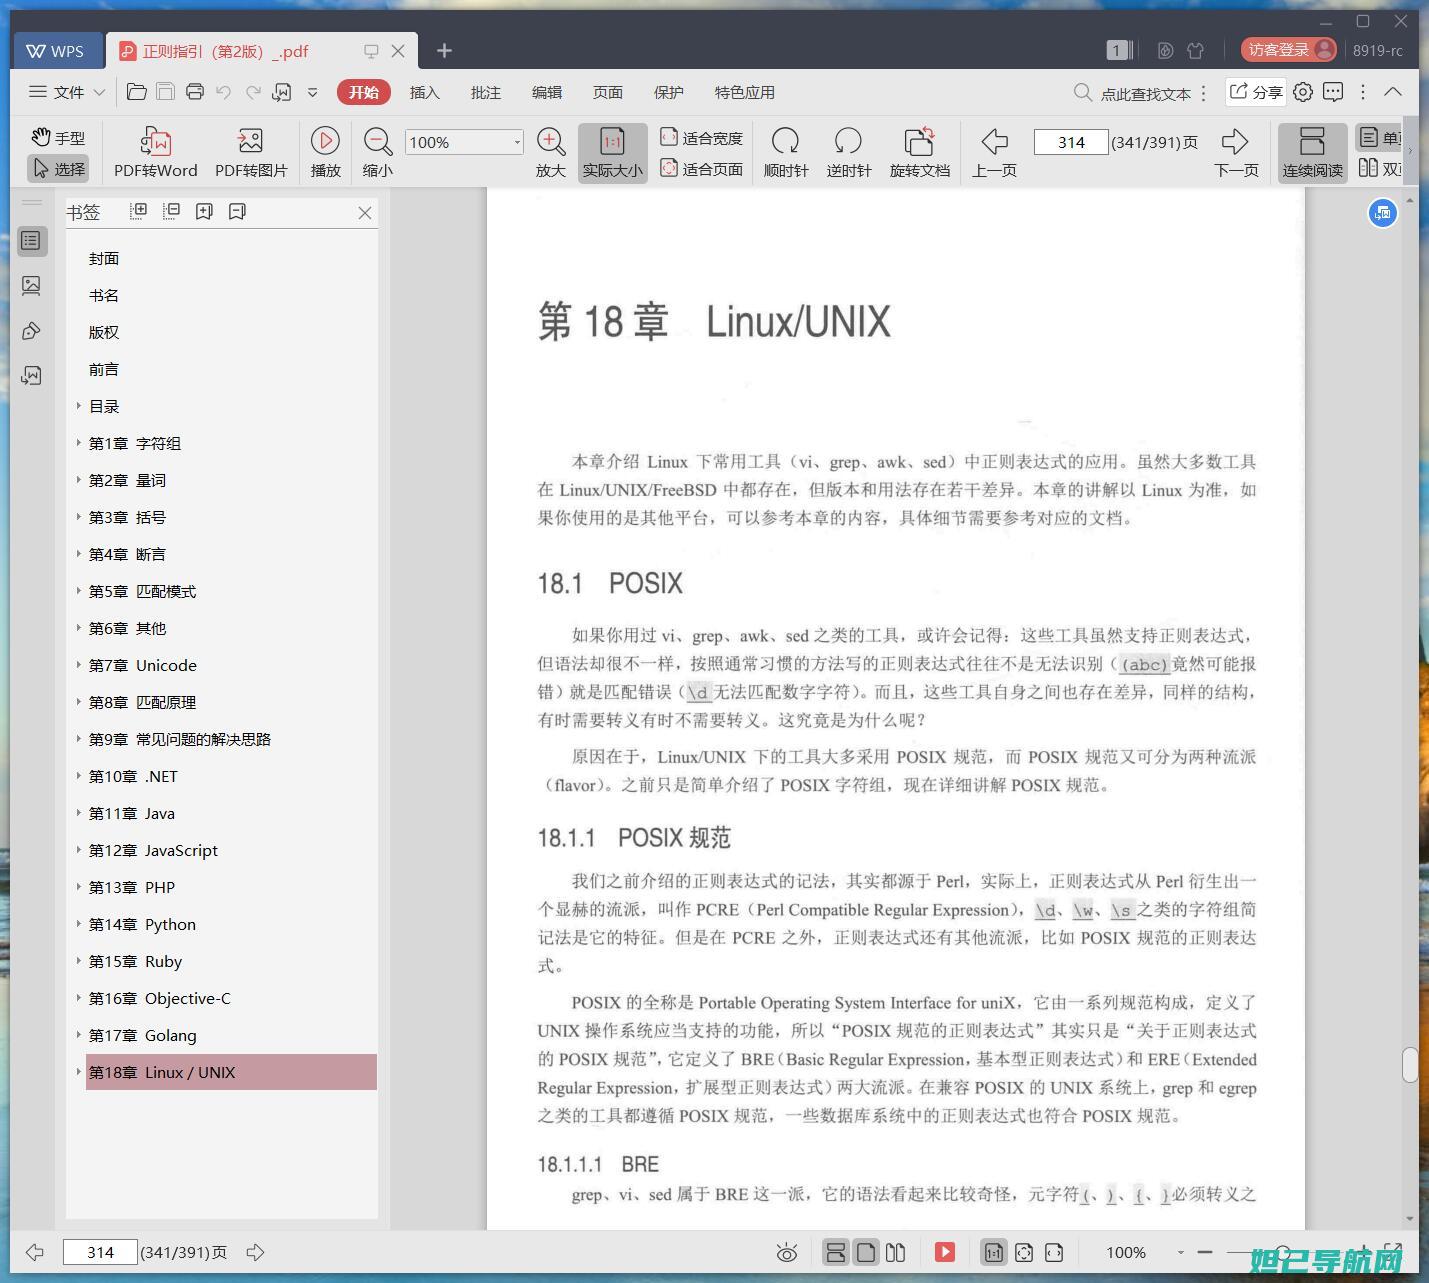This screenshot has width=1429, height=1283.
Task: Click the redo arrow
Action: pyautogui.click(x=253, y=92)
